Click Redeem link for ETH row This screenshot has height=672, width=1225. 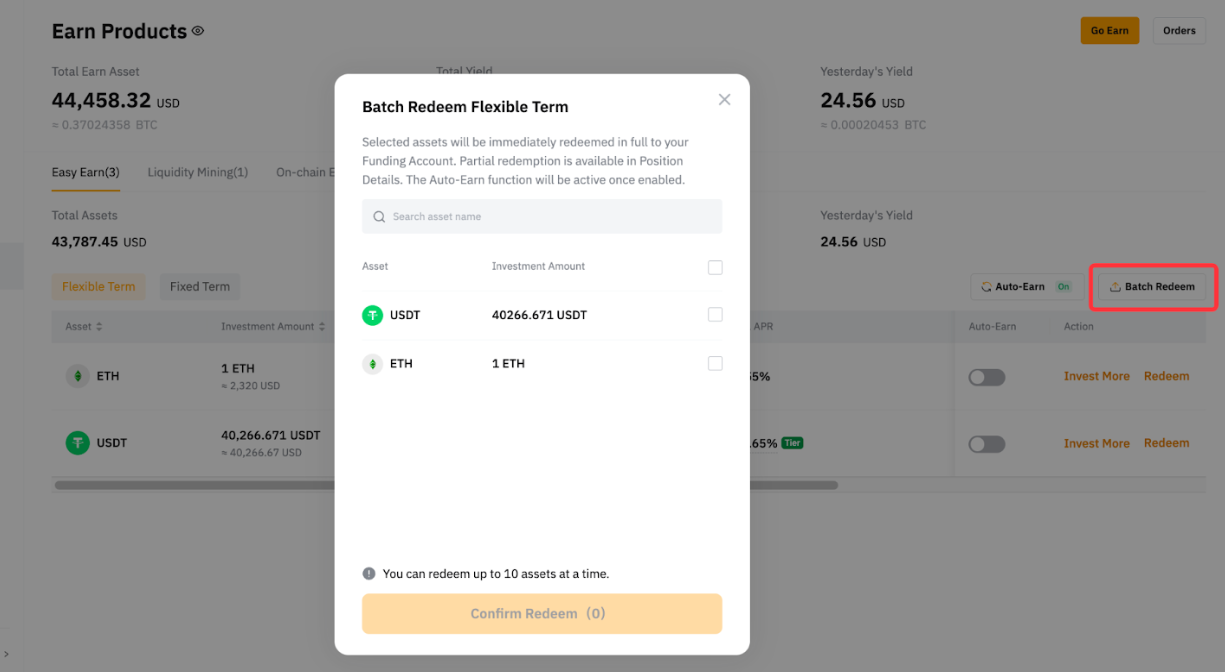tap(1166, 377)
